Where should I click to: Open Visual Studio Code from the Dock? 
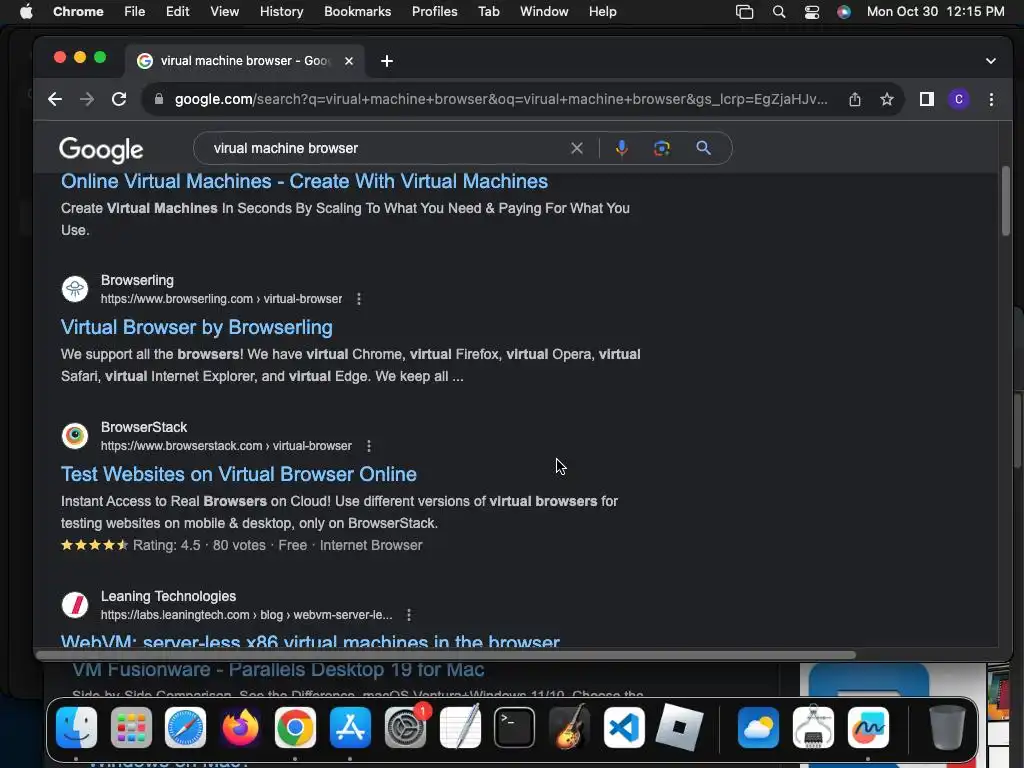tap(624, 728)
